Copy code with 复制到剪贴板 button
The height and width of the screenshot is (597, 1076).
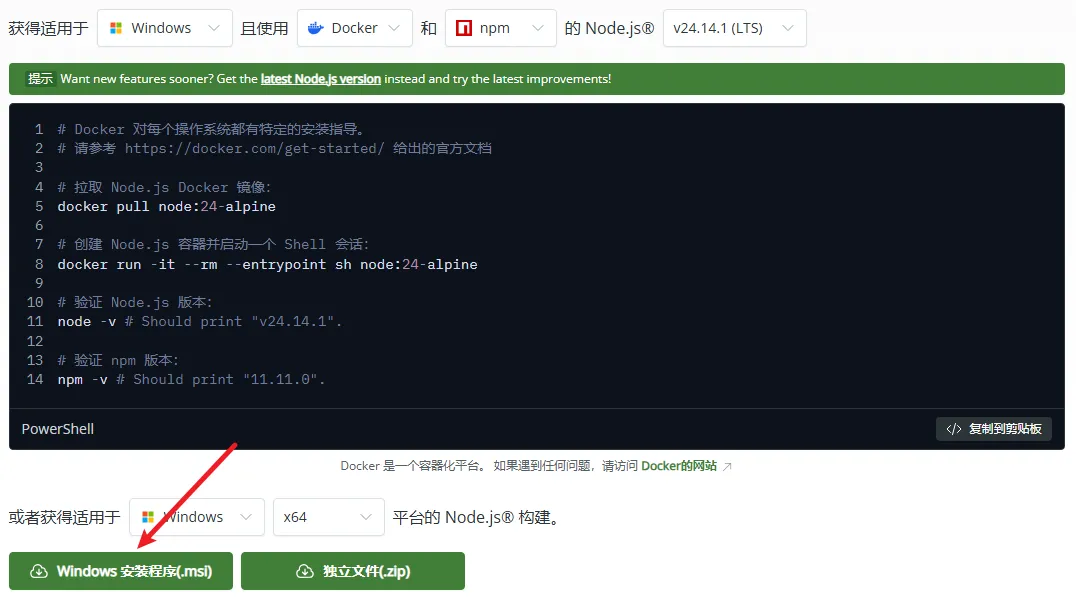994,429
